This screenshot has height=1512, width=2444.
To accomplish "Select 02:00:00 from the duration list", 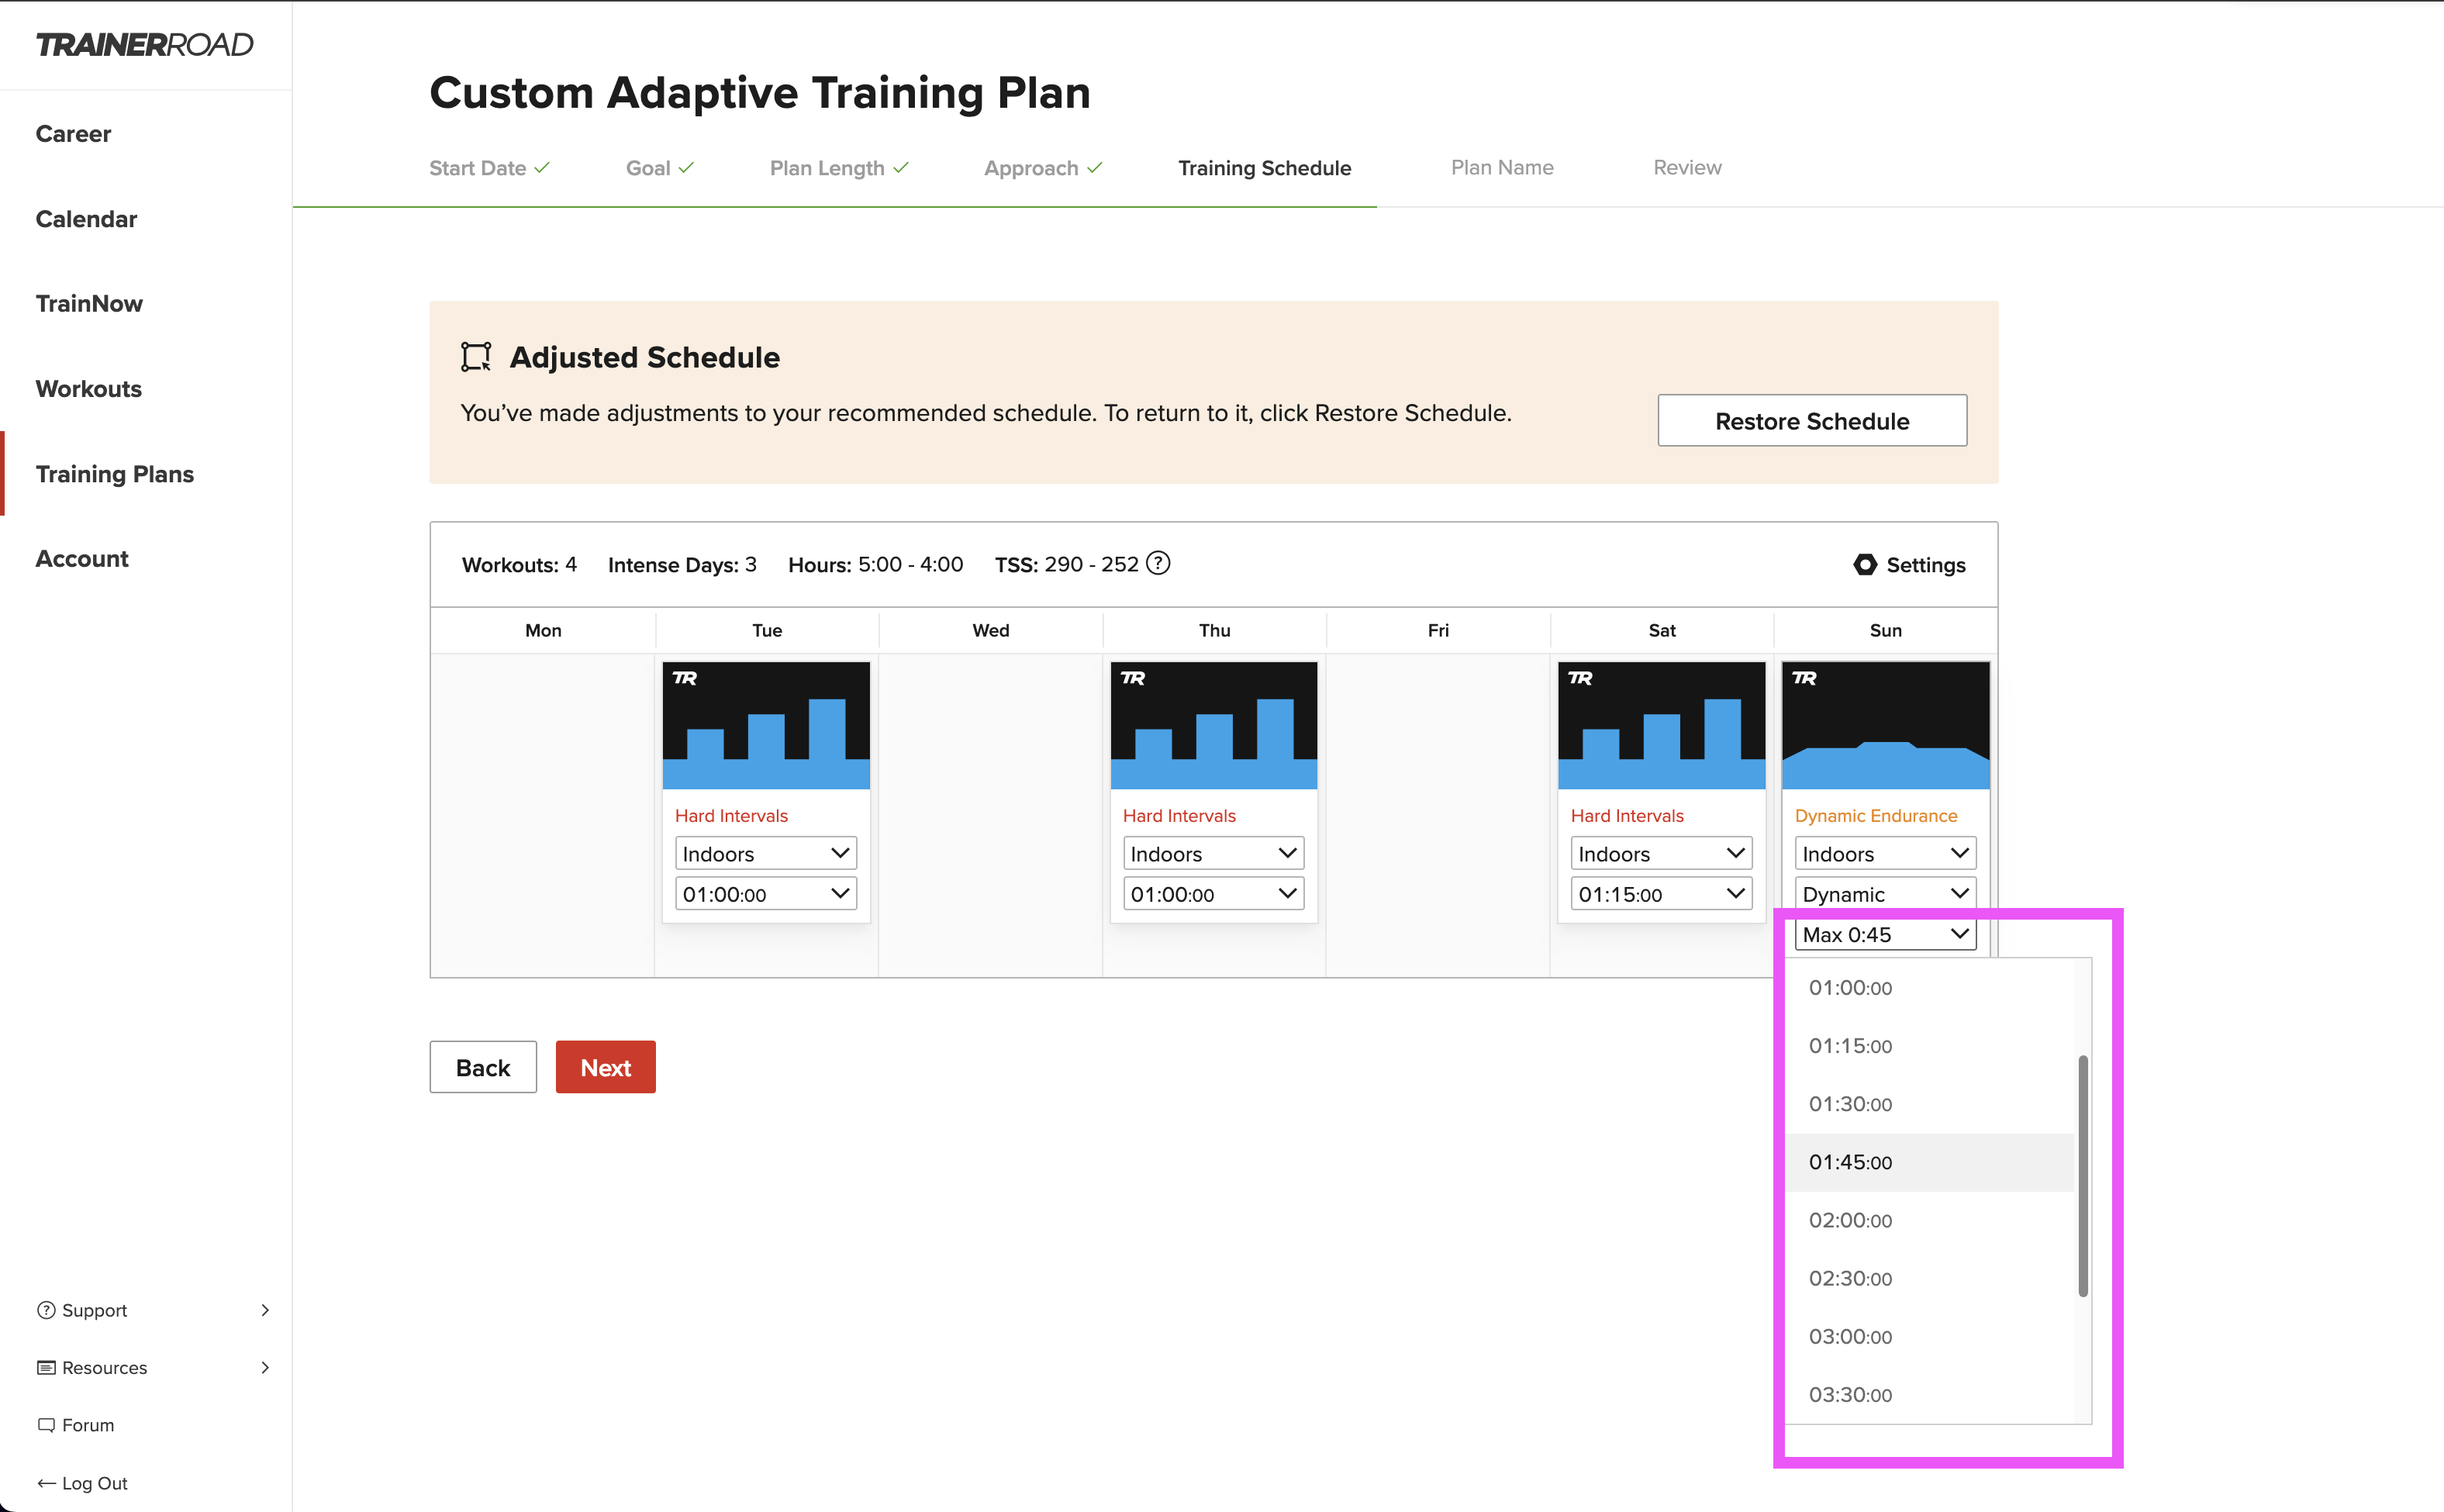I will (1930, 1220).
